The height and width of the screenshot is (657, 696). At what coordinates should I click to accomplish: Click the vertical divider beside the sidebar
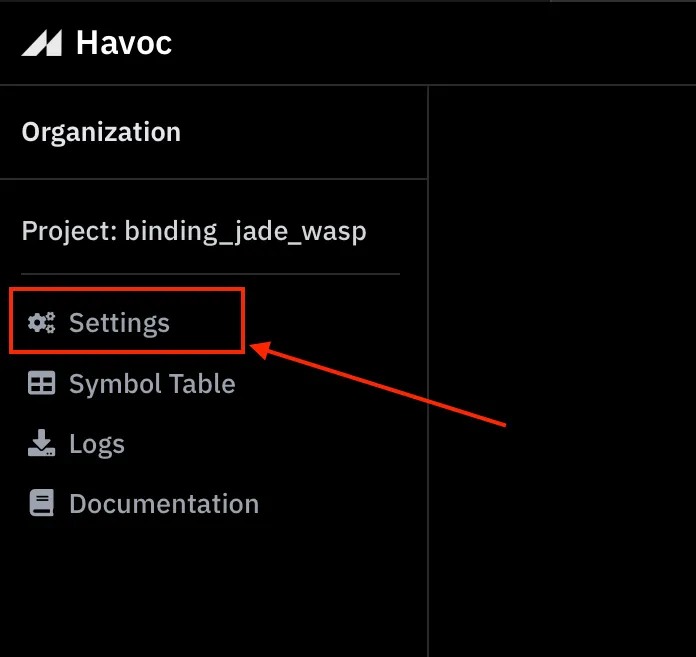(428, 371)
